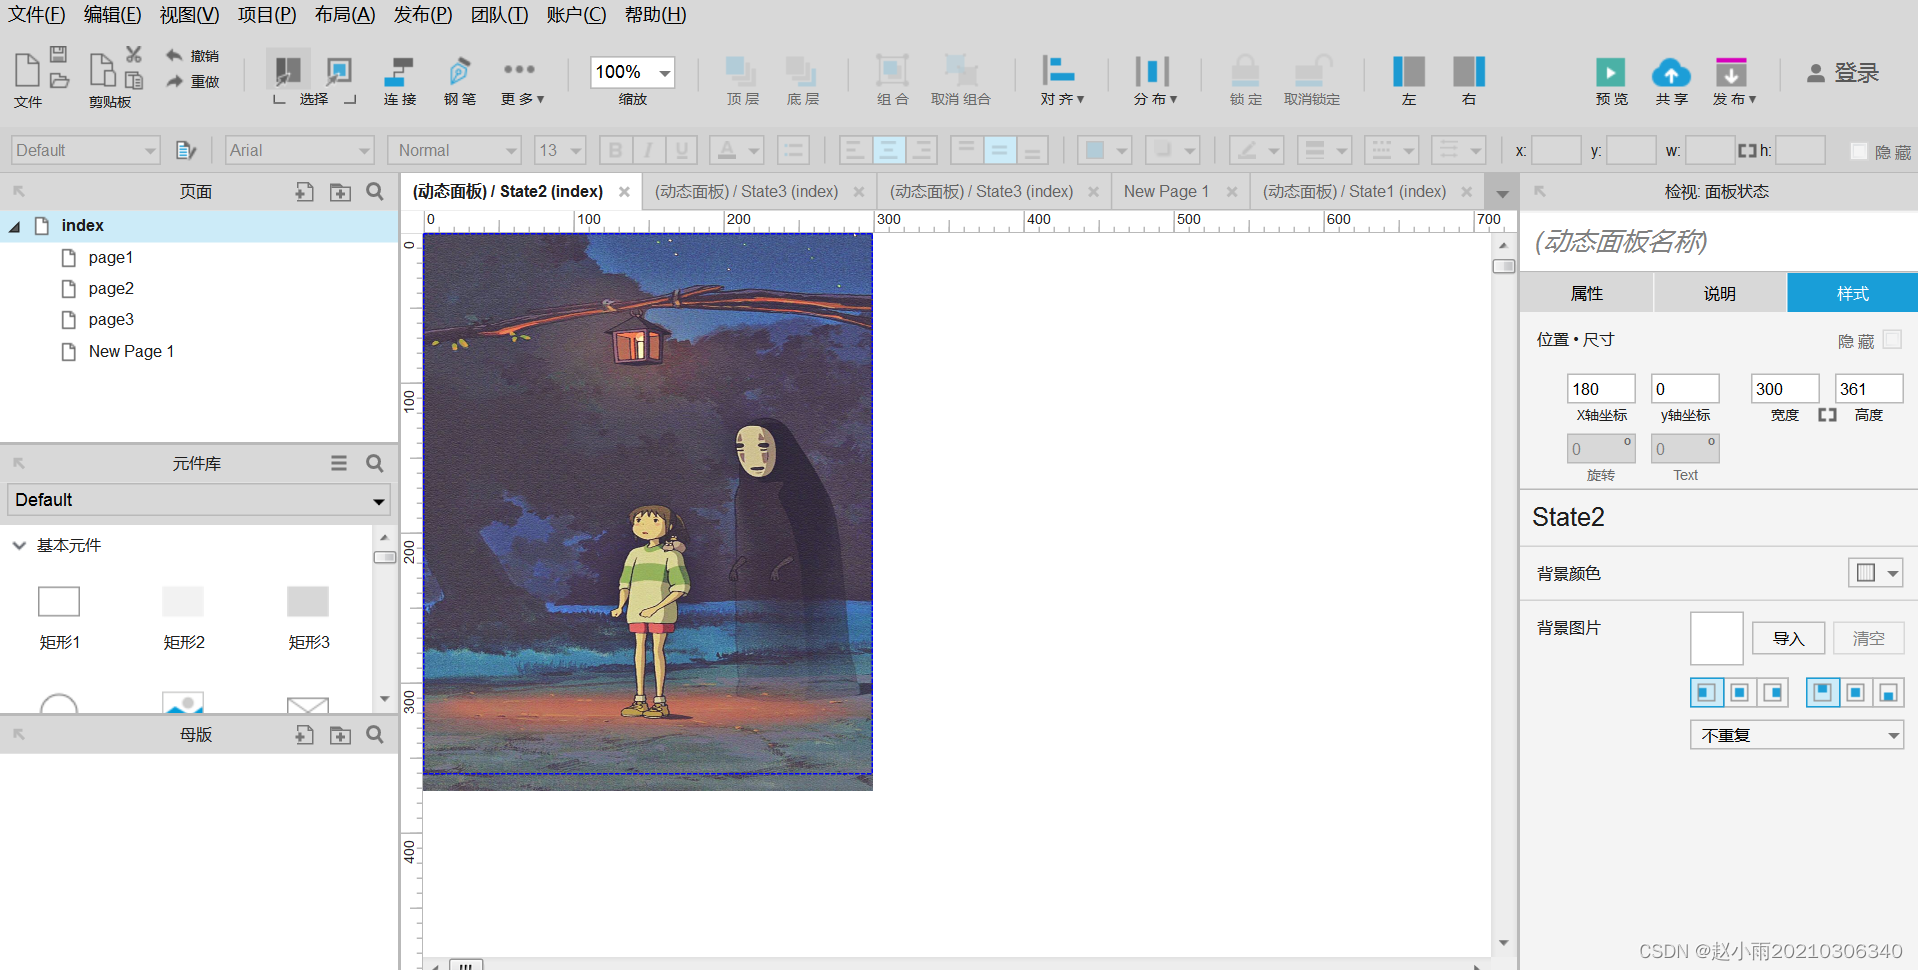Click the 导入 background image button

(1788, 639)
